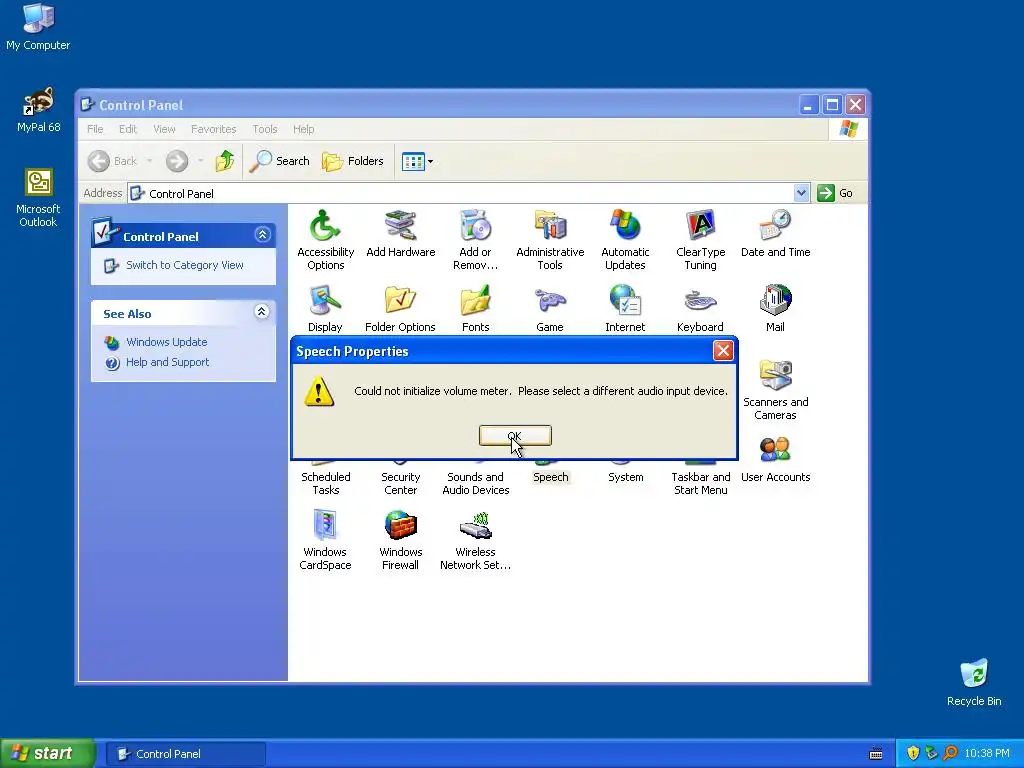
Task: Click the on-screen keyboard tray icon
Action: click(x=876, y=754)
